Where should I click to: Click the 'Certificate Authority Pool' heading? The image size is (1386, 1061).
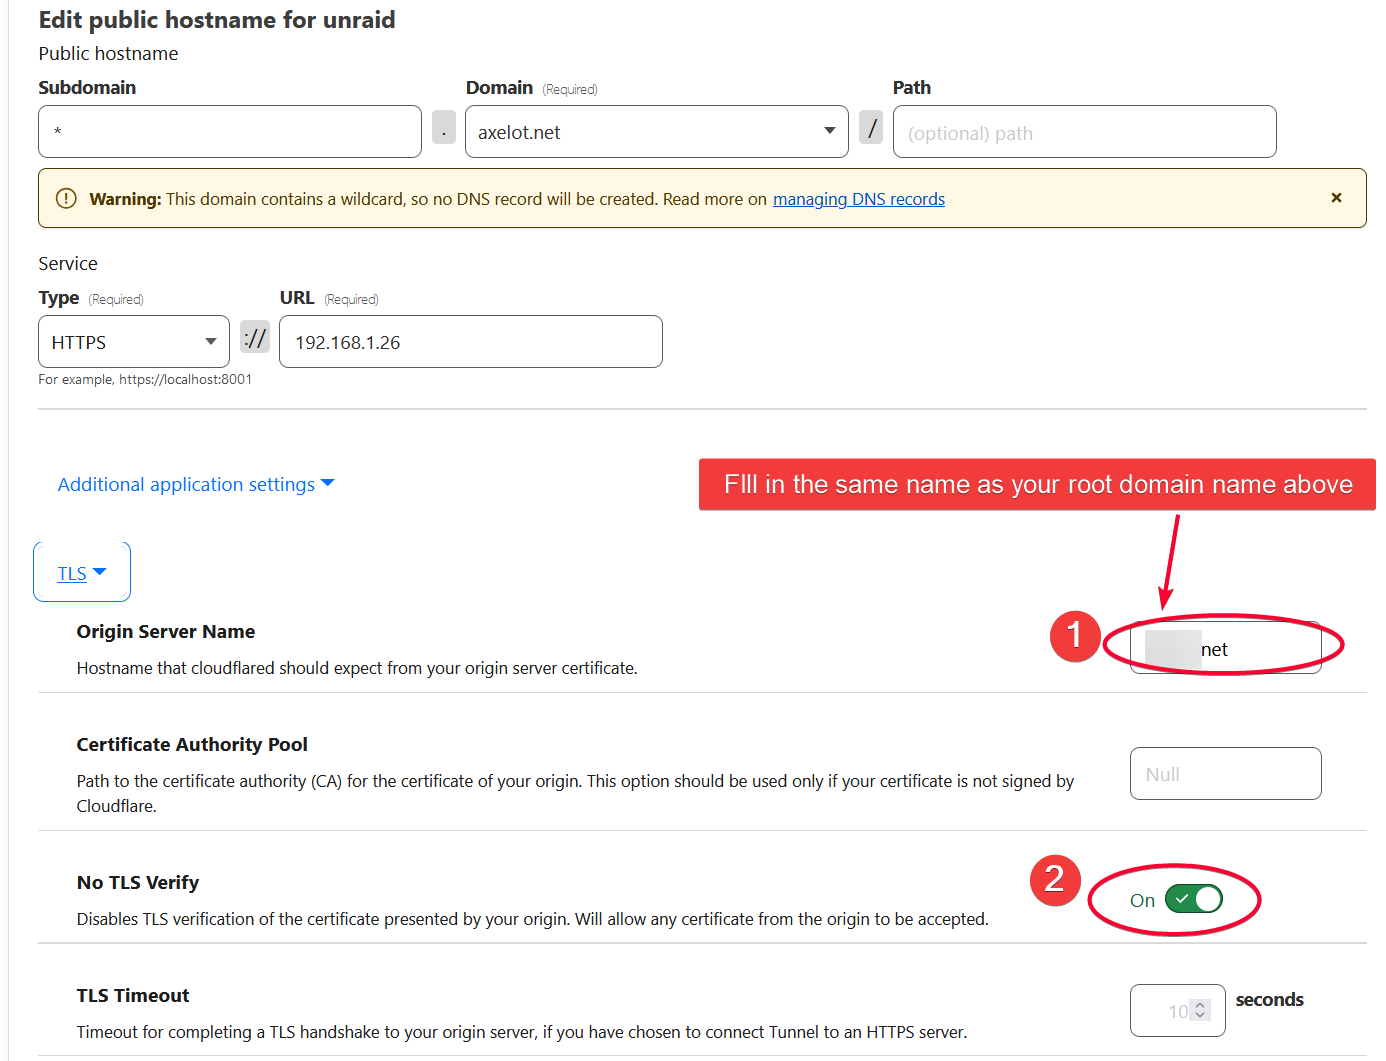tap(192, 745)
